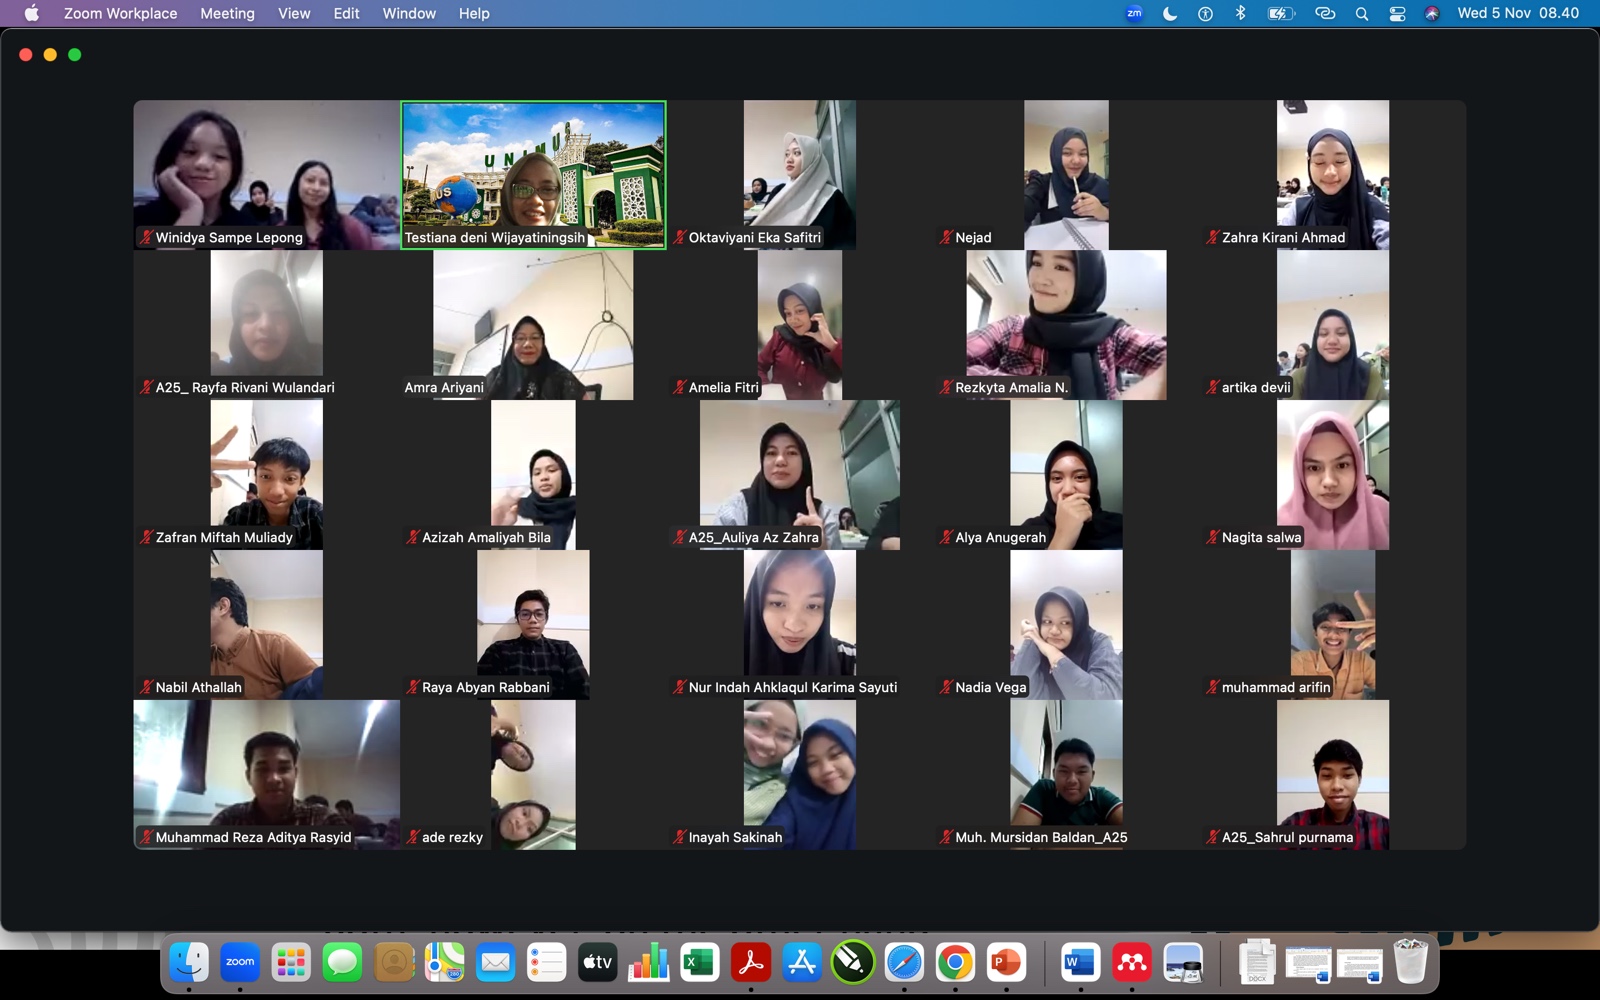
Task: Toggle Bluetooth from the menu bar
Action: click(1240, 13)
